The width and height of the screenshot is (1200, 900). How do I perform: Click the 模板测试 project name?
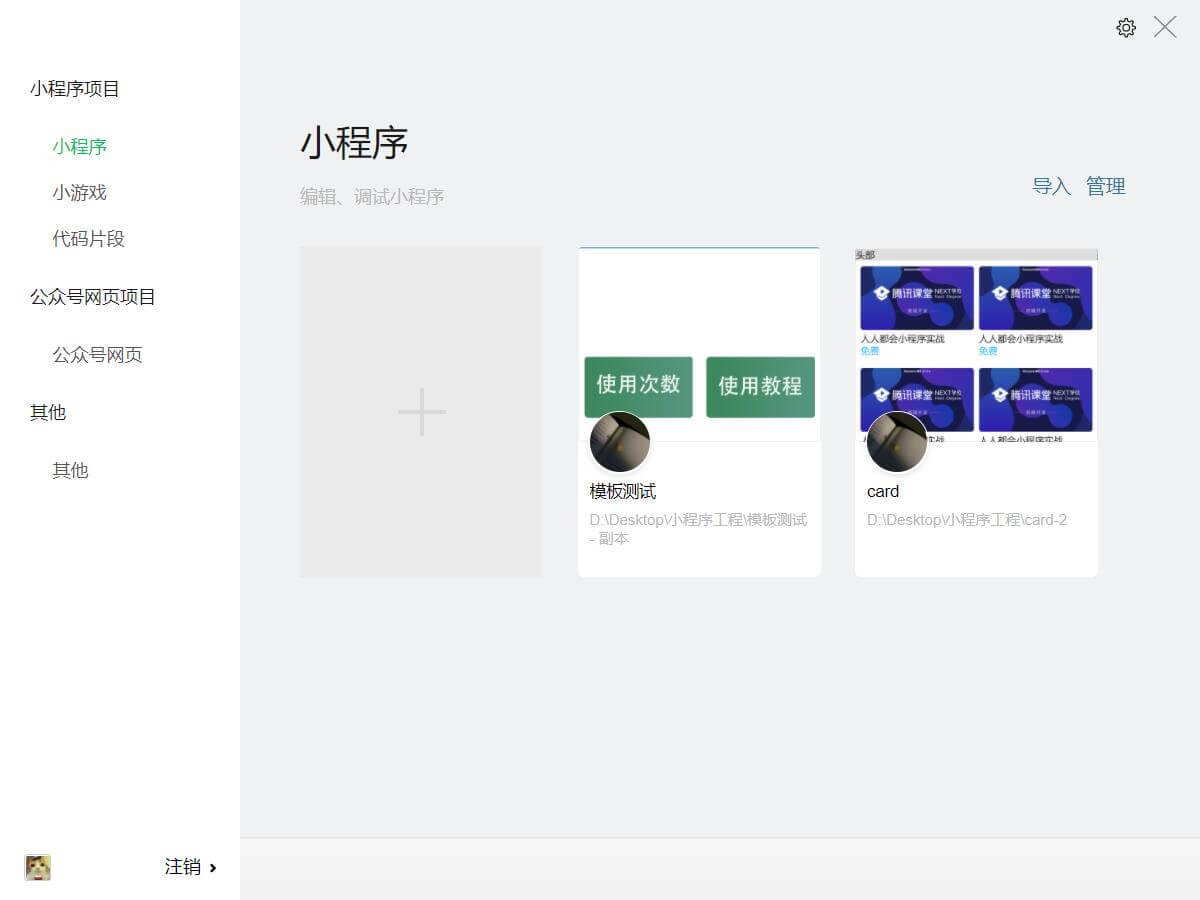tap(623, 491)
